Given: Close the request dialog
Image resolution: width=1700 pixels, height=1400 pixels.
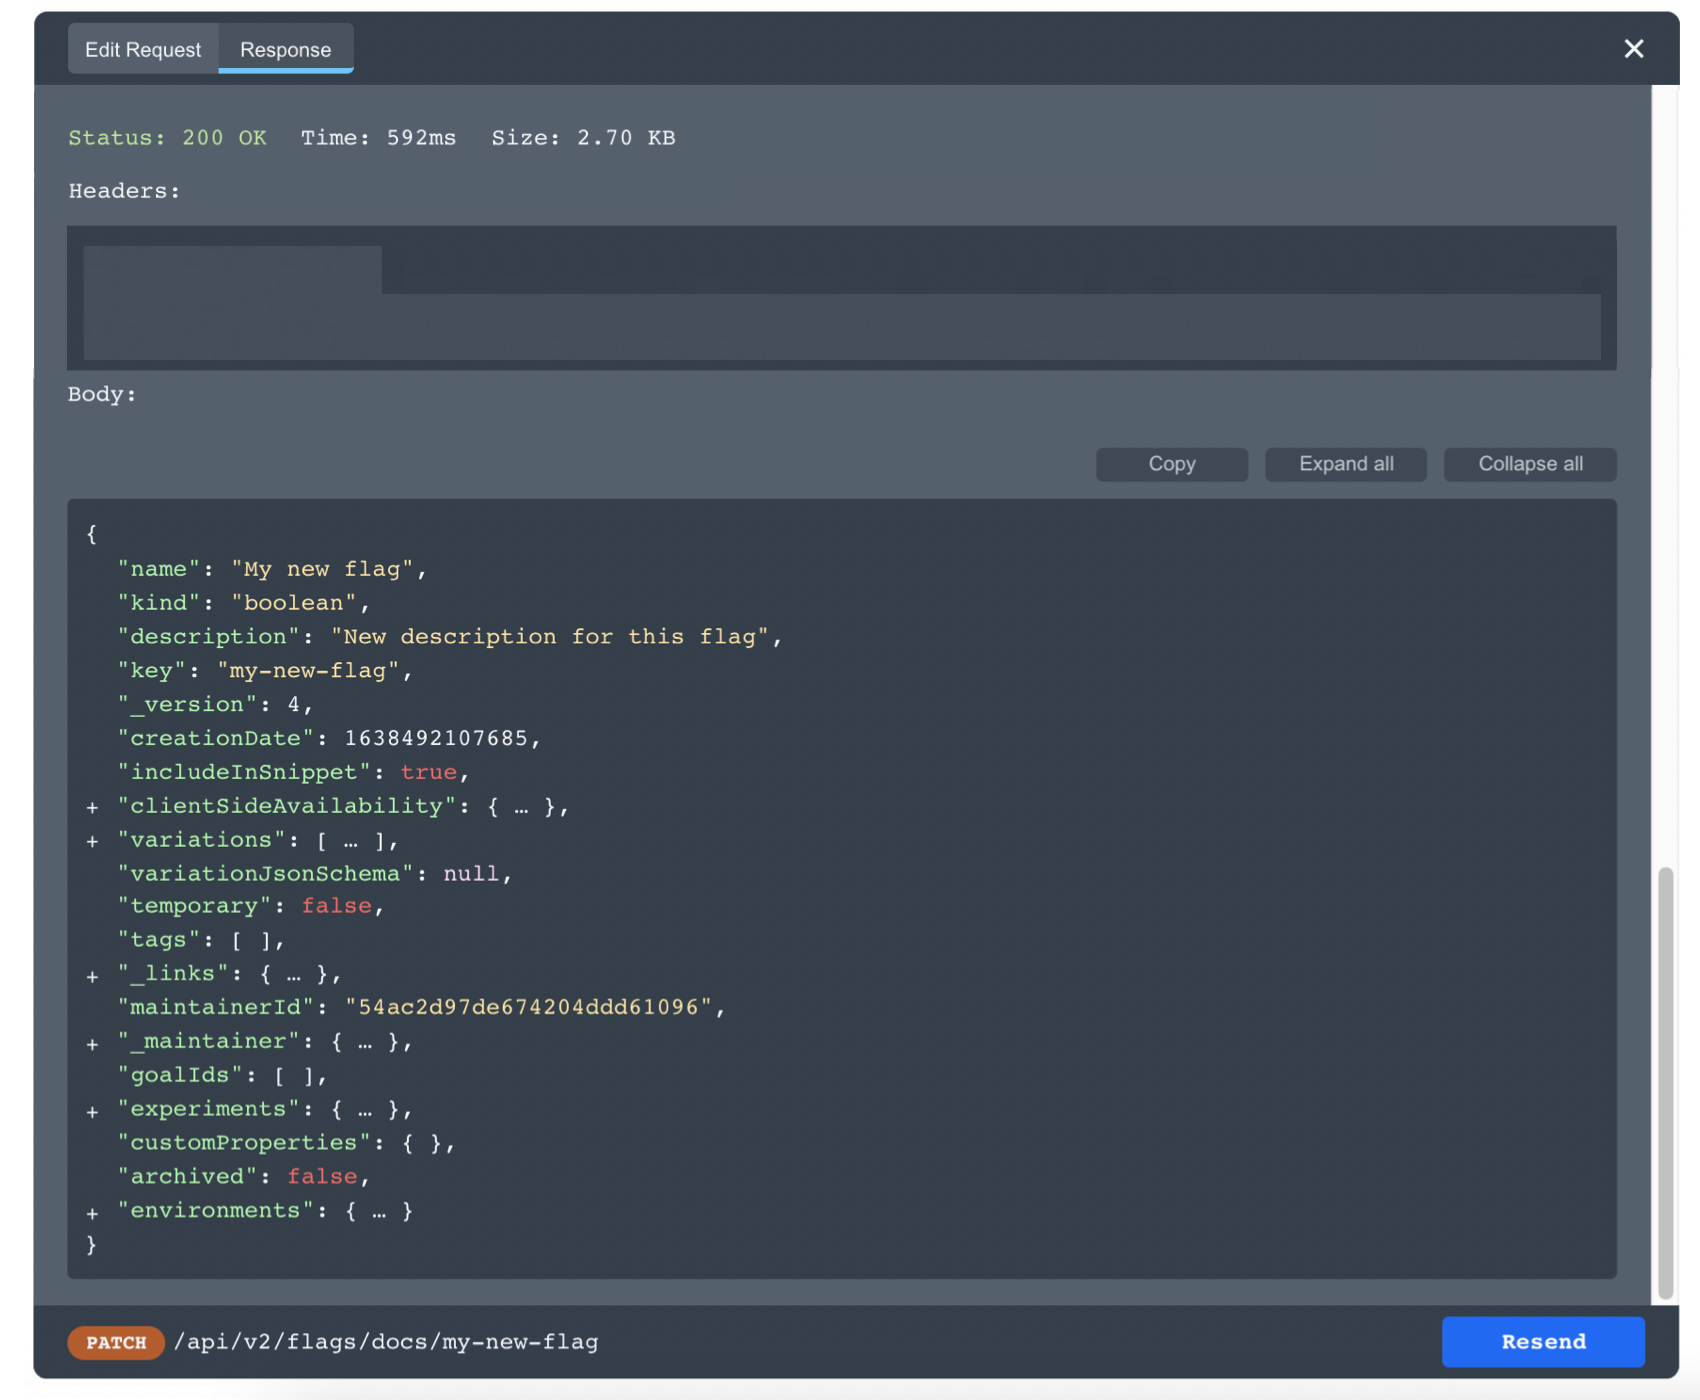Looking at the screenshot, I should [x=1633, y=48].
